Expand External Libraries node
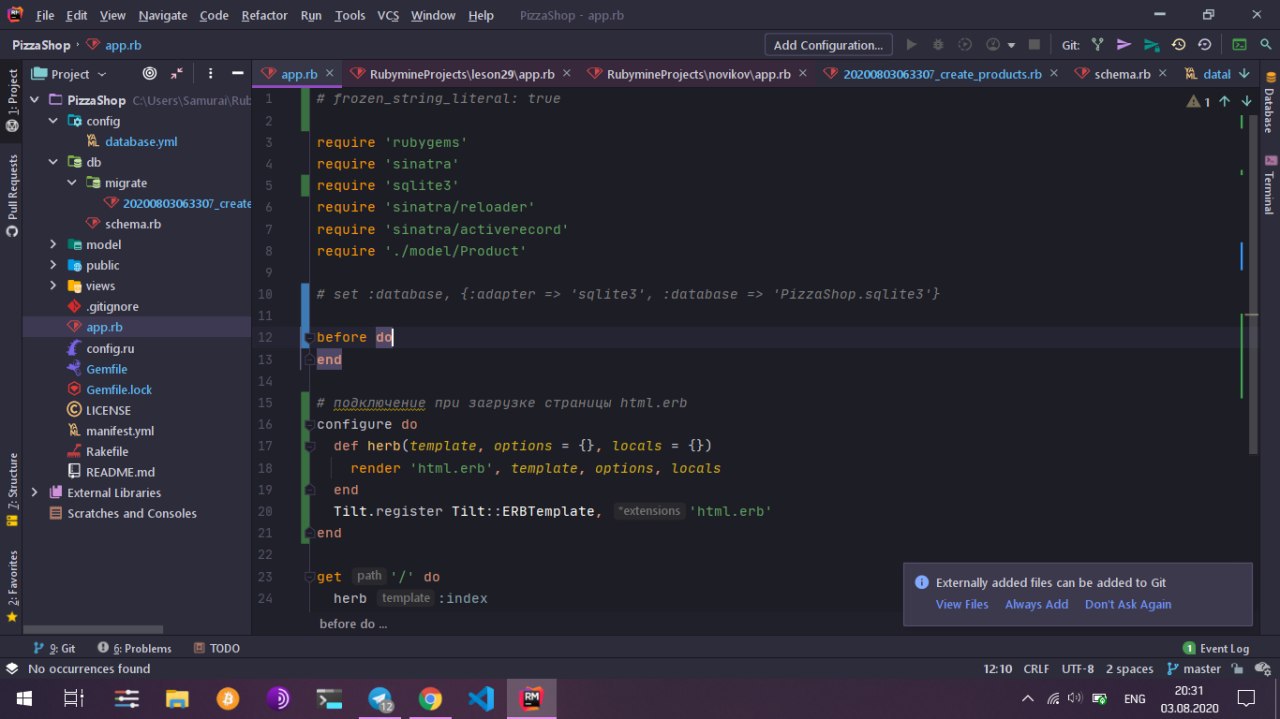 point(36,492)
